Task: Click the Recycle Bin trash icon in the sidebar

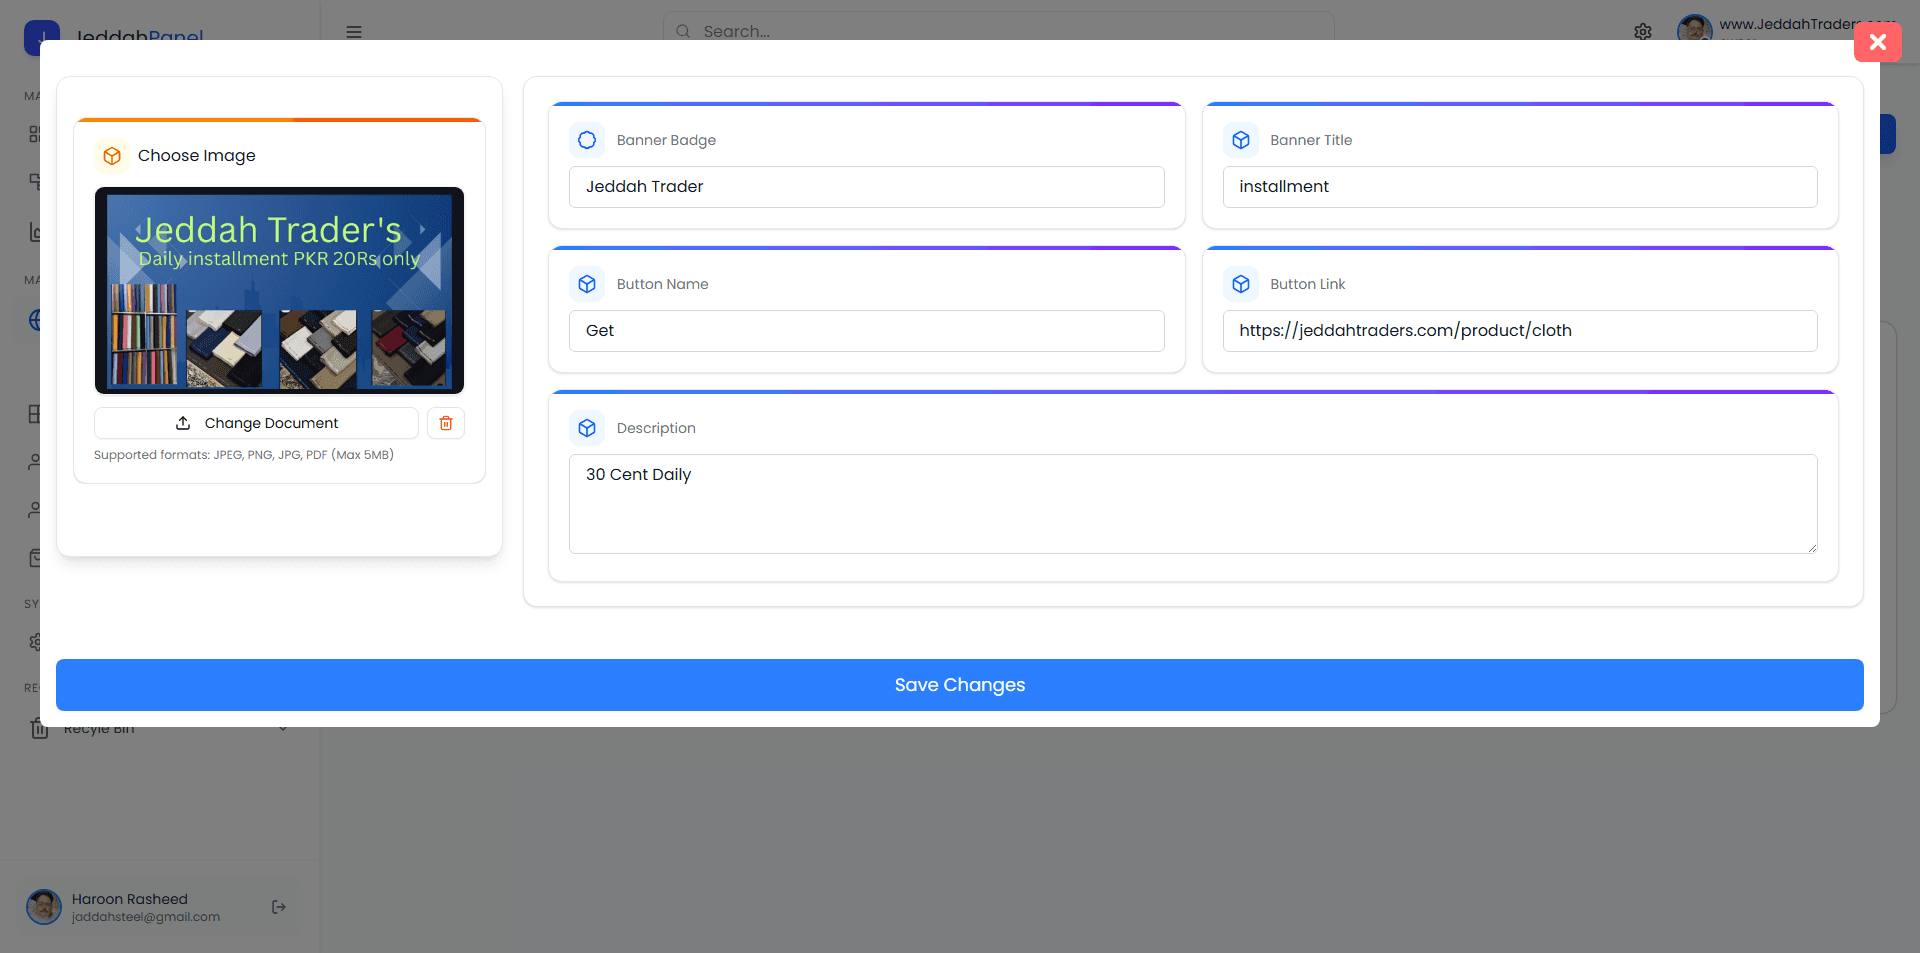Action: 39,731
